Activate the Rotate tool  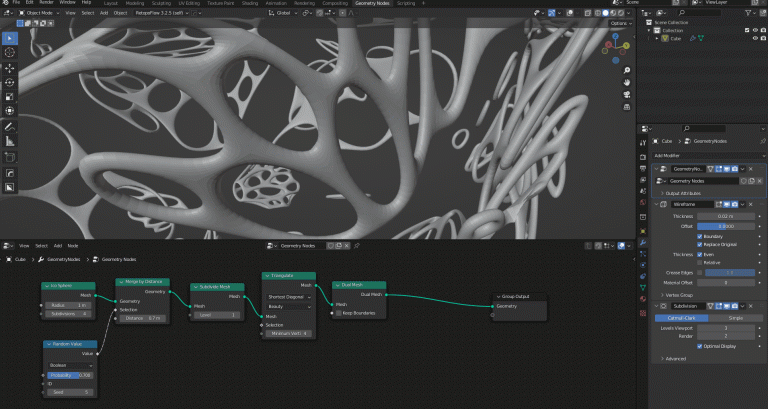(10, 82)
